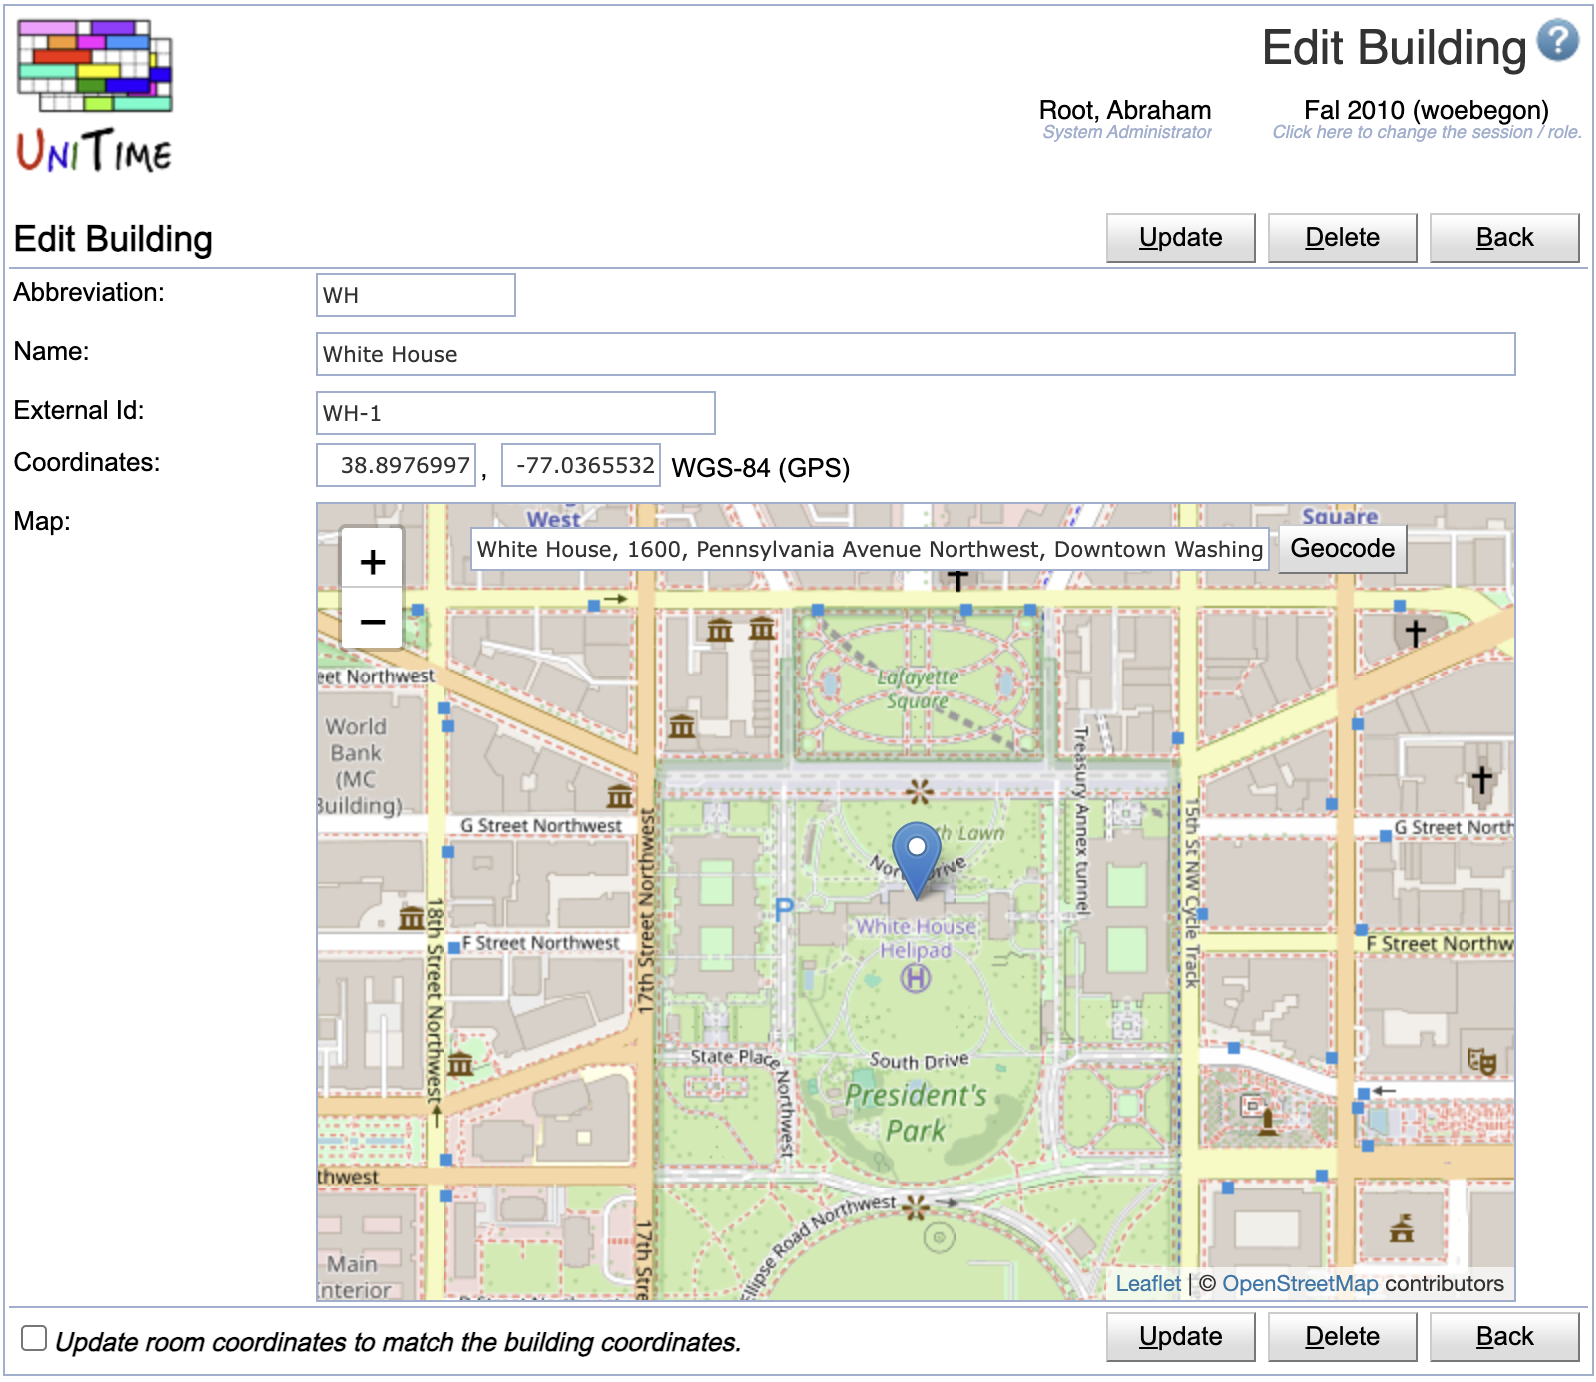The image size is (1596, 1382).
Task: Click the blue location marker pin
Action: (x=916, y=860)
